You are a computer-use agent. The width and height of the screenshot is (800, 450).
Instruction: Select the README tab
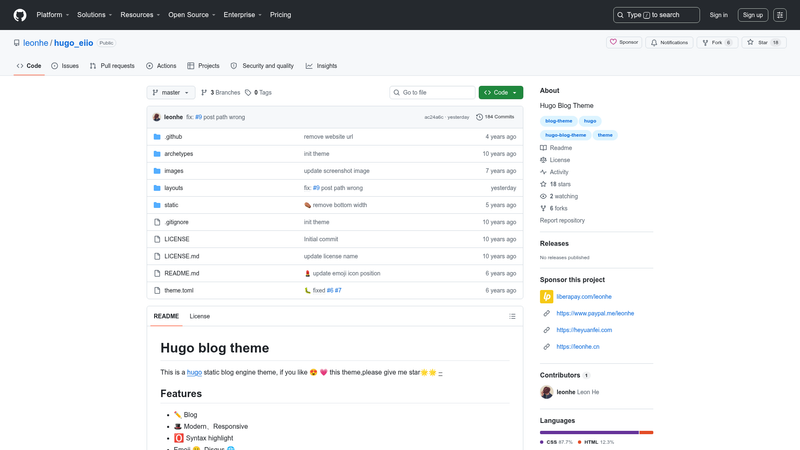[166, 316]
